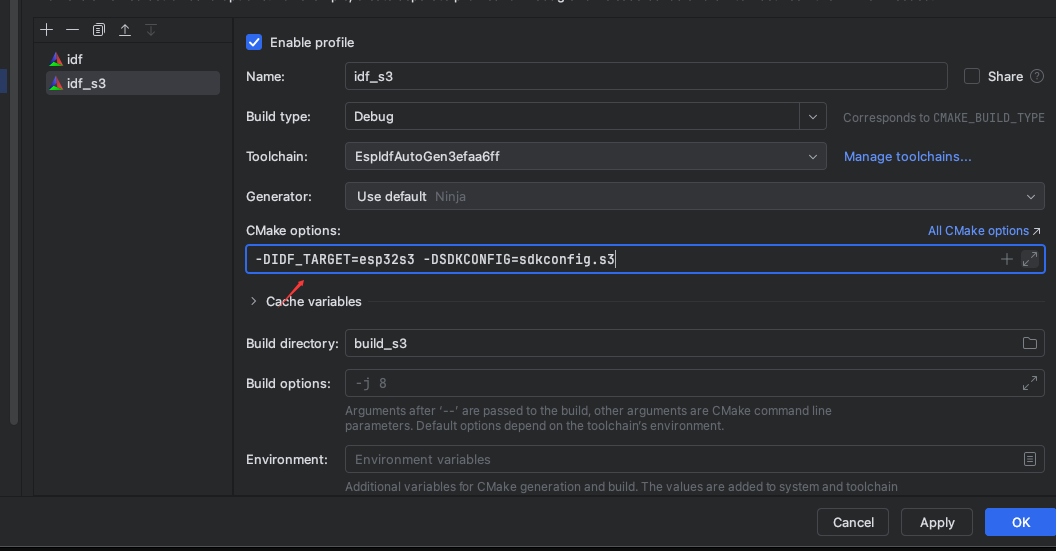Toggle the Enable profile checkbox

(254, 42)
